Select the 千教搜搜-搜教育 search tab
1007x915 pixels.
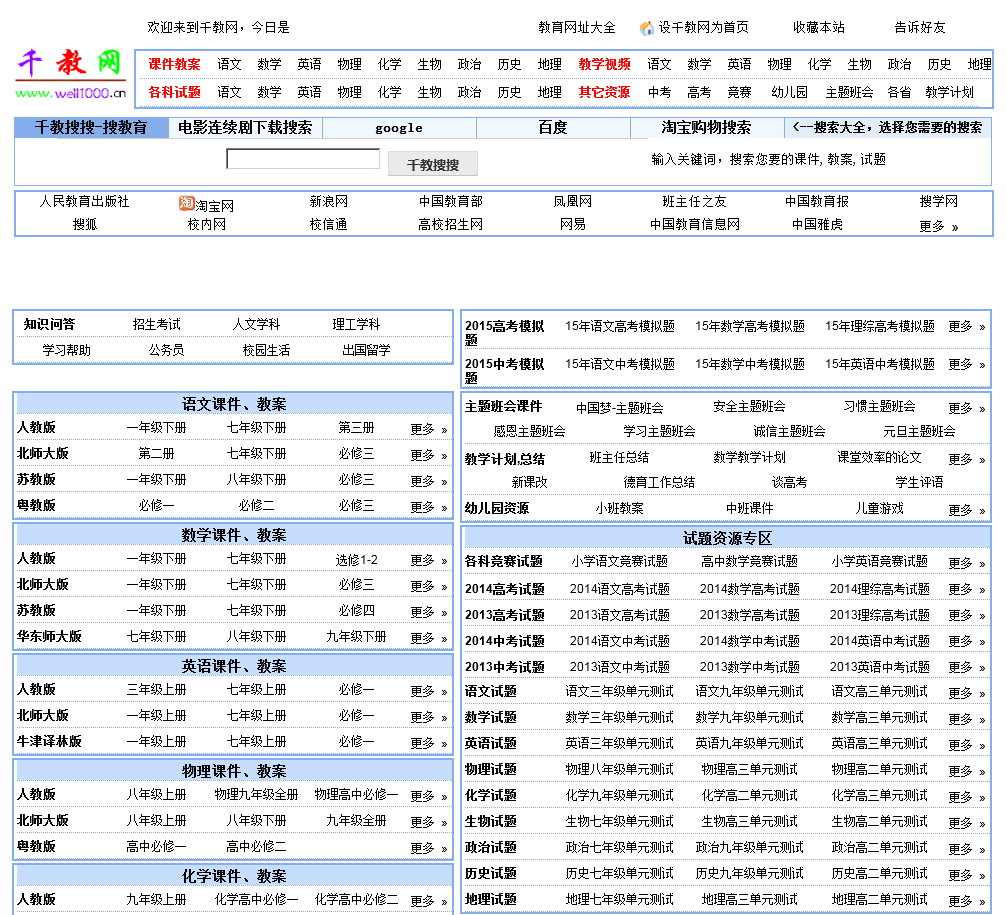91,128
